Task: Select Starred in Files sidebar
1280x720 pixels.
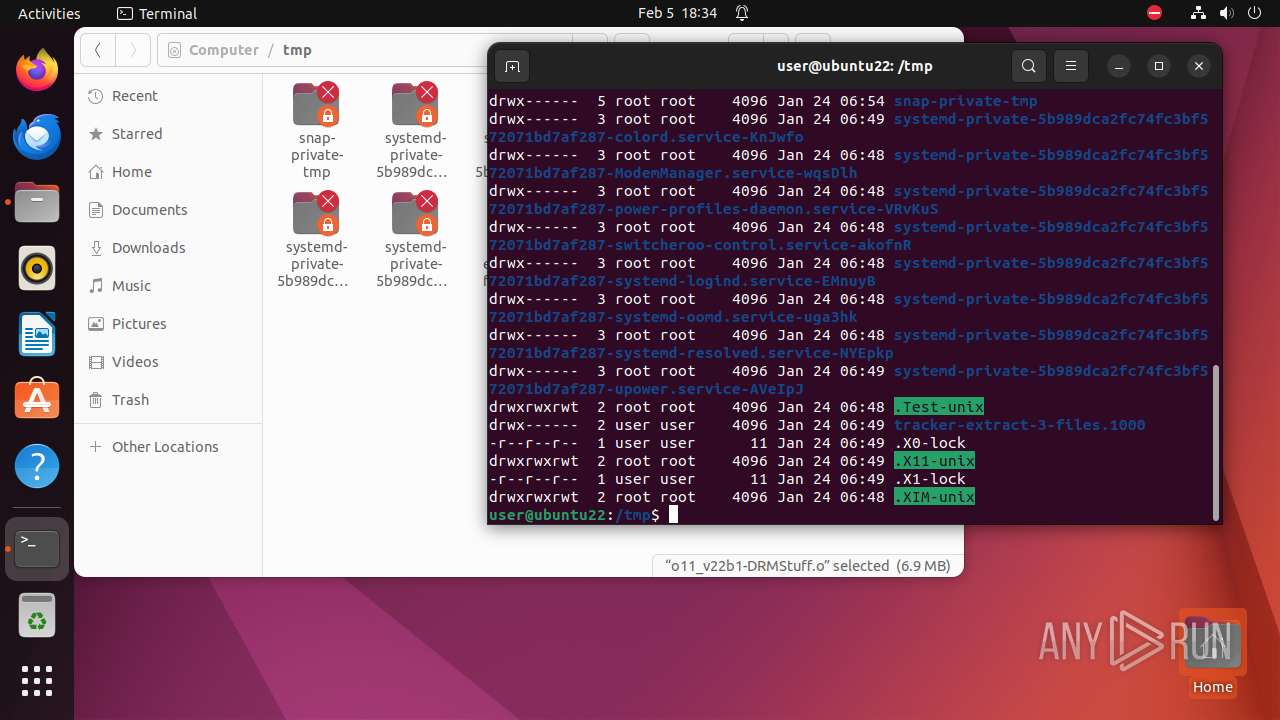Action: [168, 134]
